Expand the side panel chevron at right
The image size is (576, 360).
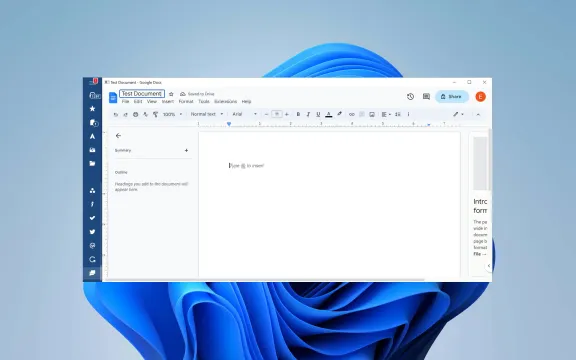[x=489, y=266]
